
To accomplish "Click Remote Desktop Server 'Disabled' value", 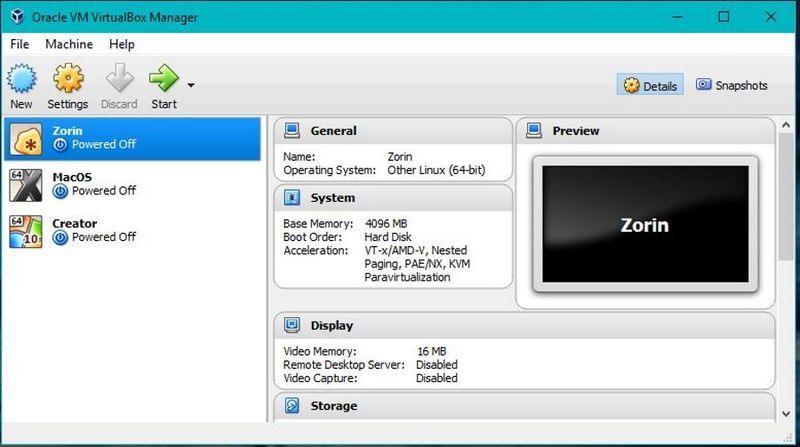I will [x=437, y=364].
